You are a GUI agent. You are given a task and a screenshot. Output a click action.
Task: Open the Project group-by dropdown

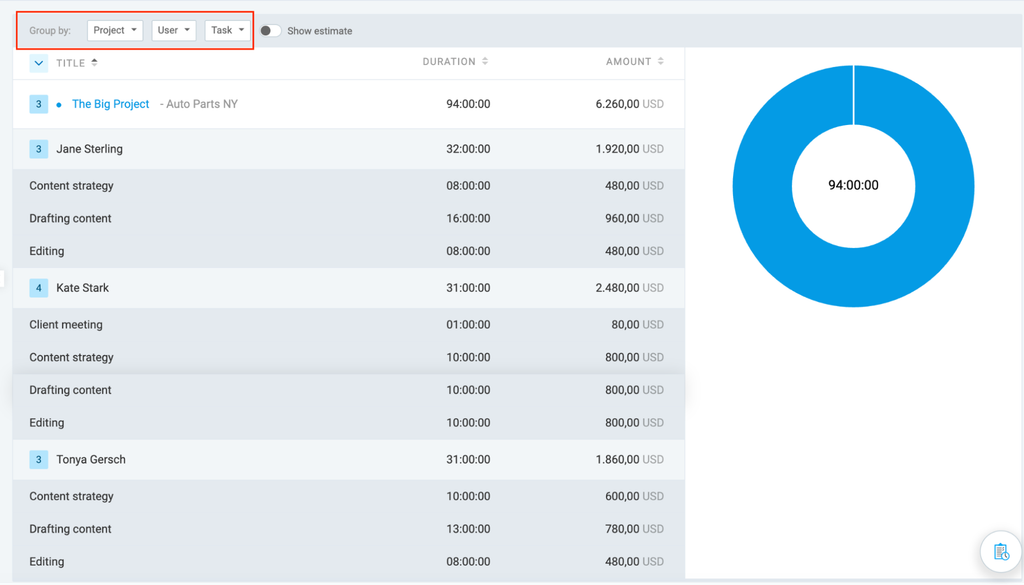[x=115, y=31]
